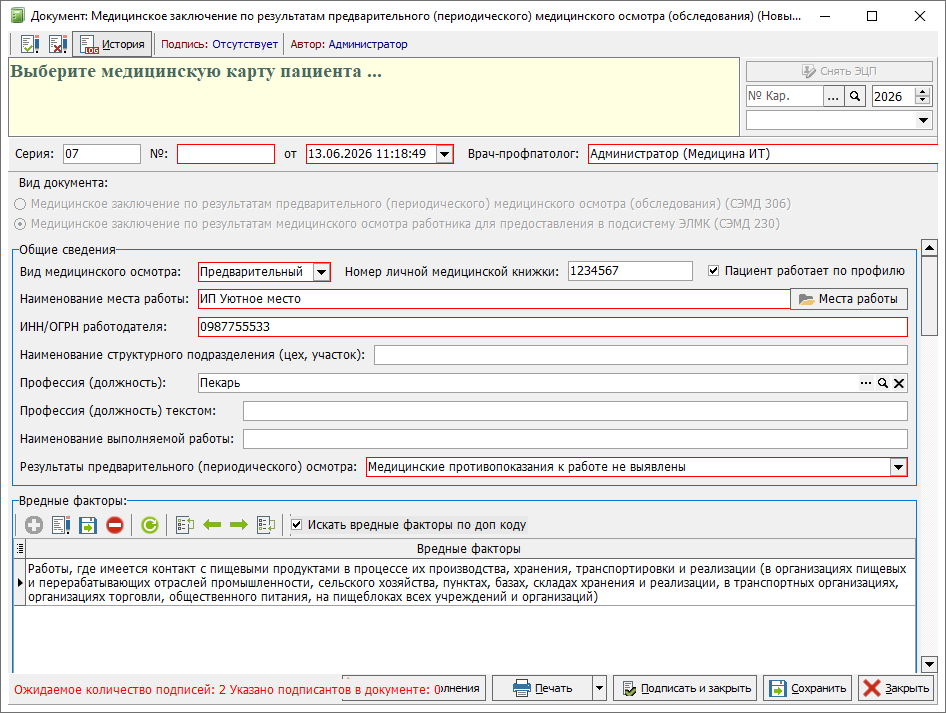This screenshot has height=713, width=946.
Task: Click the ИНН/ОГРН работодателя field
Action: [553, 327]
